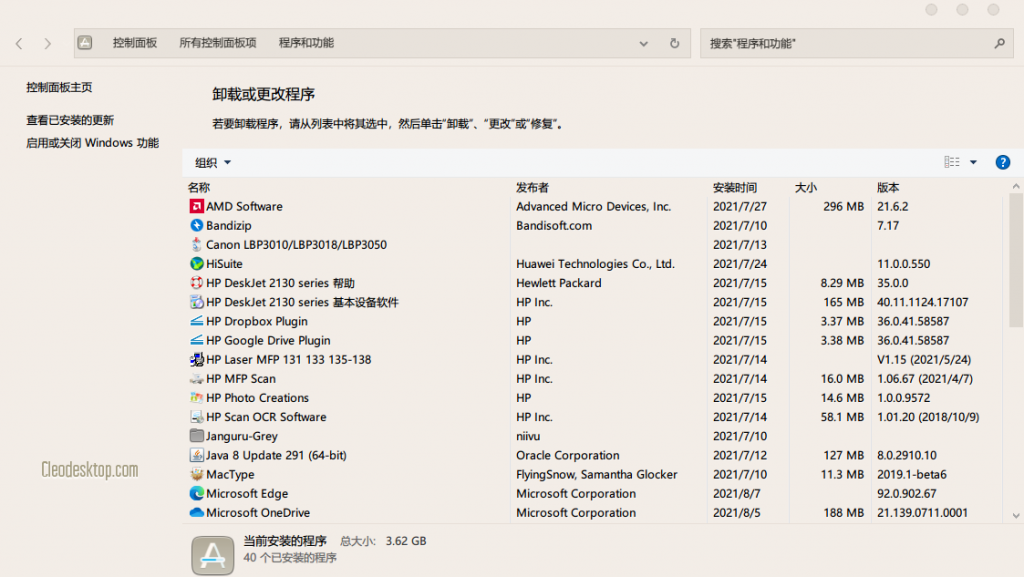Screen dimensions: 1024x577
Task: Sort by the 大小 column header
Action: coord(805,188)
